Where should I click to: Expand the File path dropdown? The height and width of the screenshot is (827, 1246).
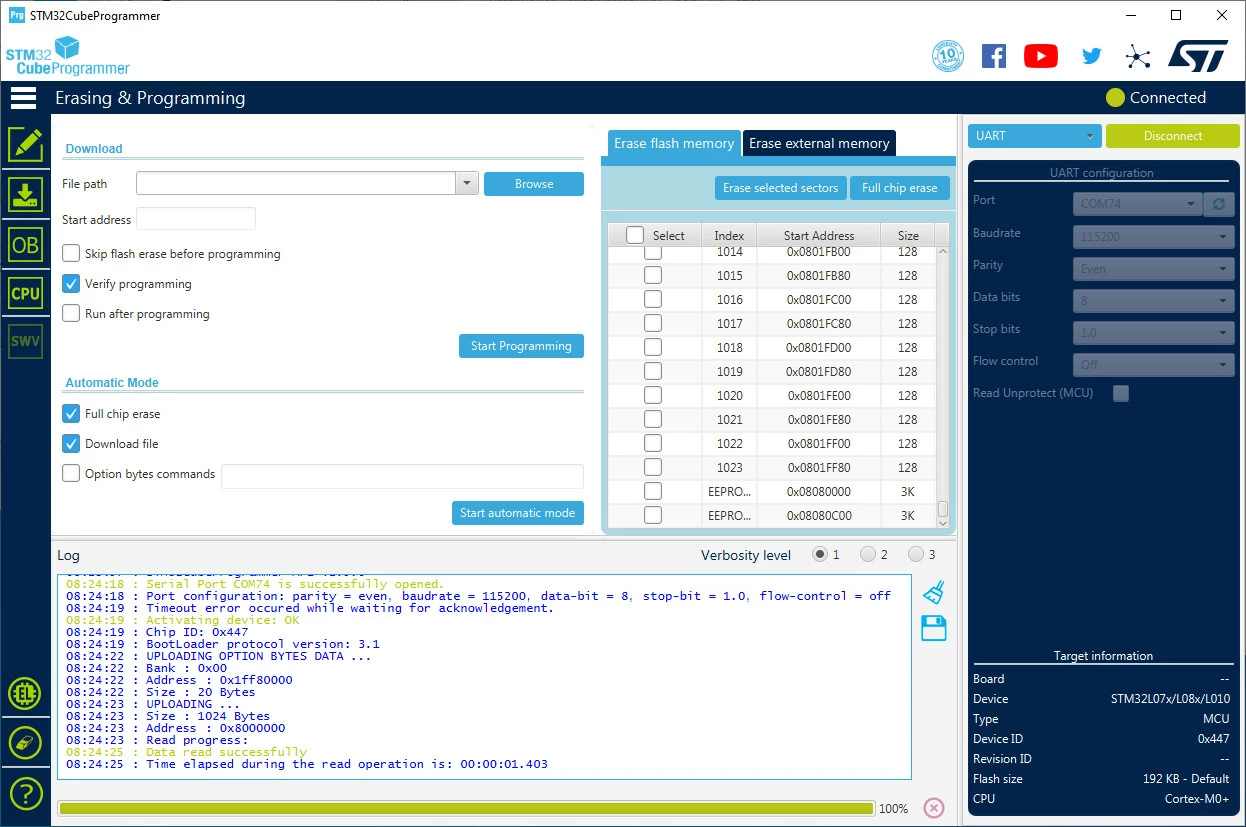point(467,184)
